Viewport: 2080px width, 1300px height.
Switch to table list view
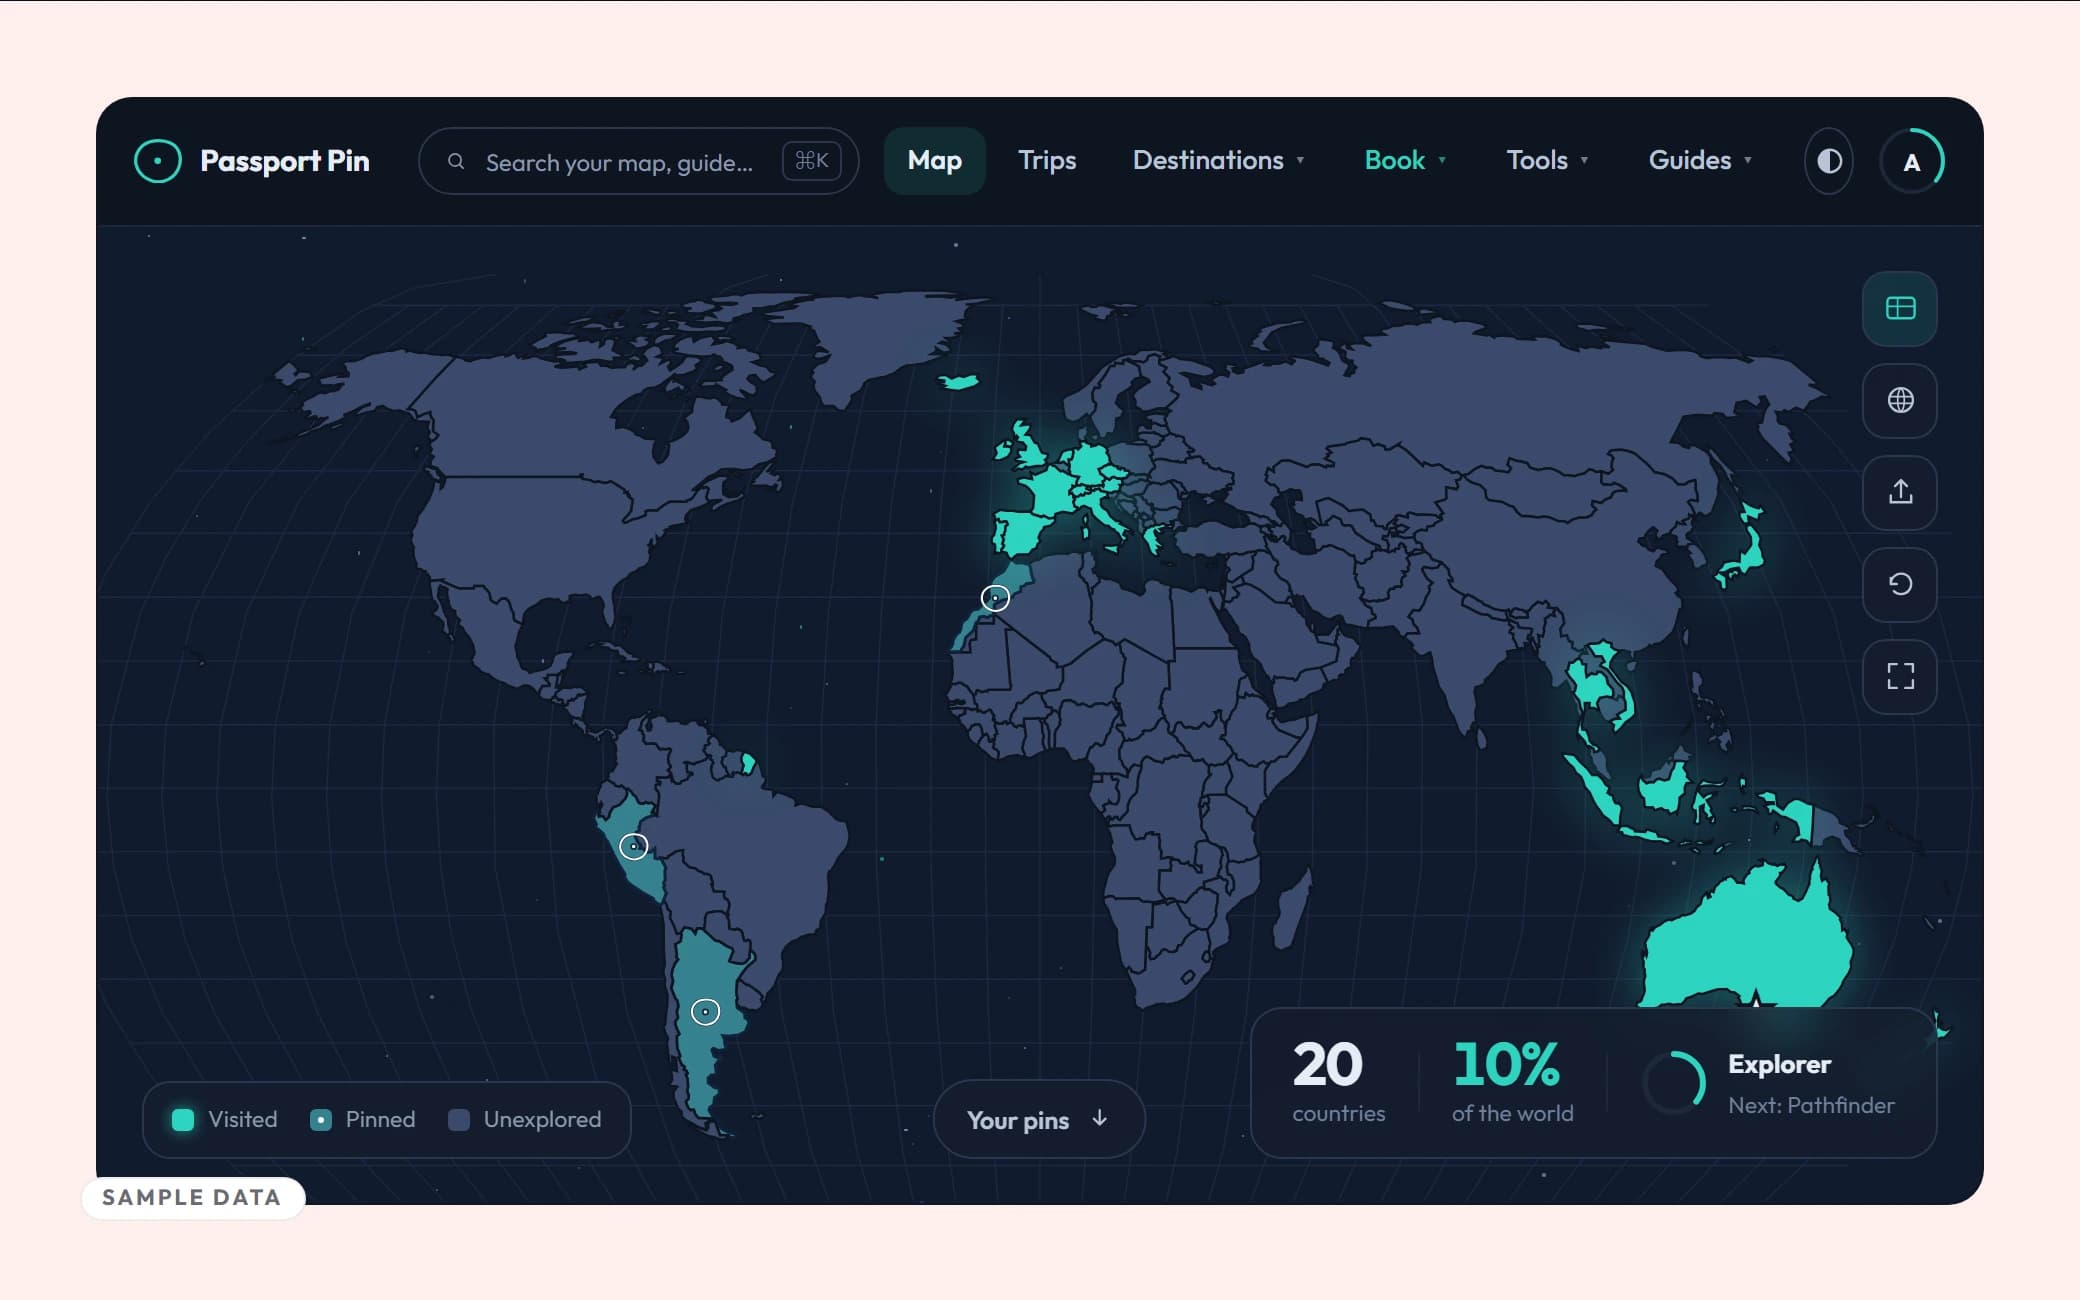point(1900,308)
